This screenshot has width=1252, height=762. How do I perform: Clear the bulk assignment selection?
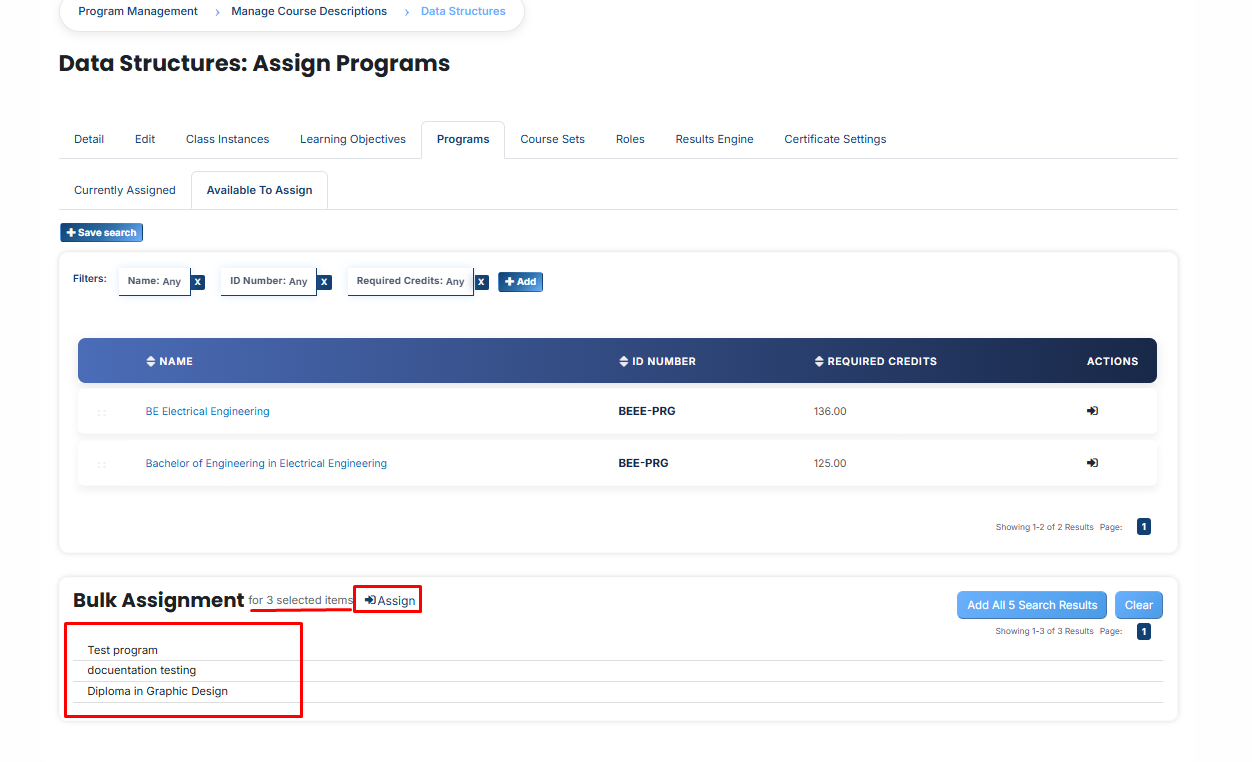(1139, 605)
